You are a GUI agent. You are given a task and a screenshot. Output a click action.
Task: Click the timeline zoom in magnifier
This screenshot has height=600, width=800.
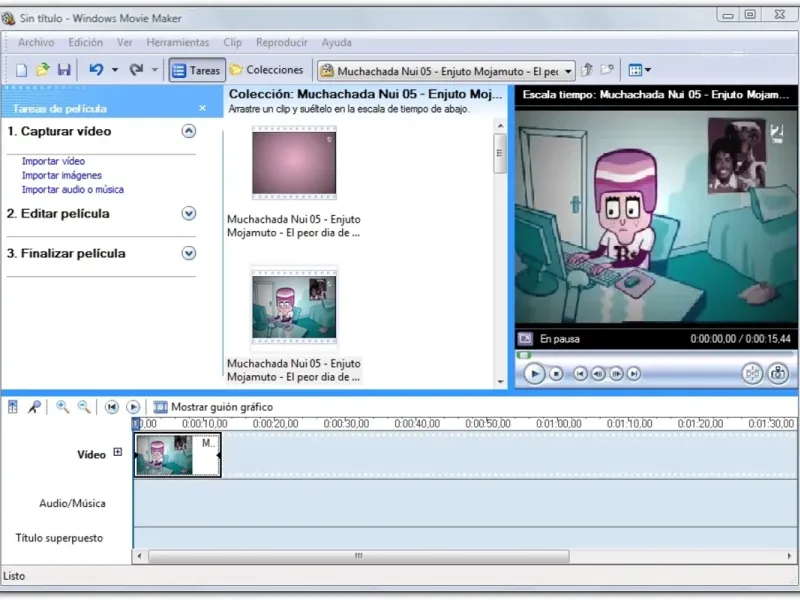coord(63,407)
